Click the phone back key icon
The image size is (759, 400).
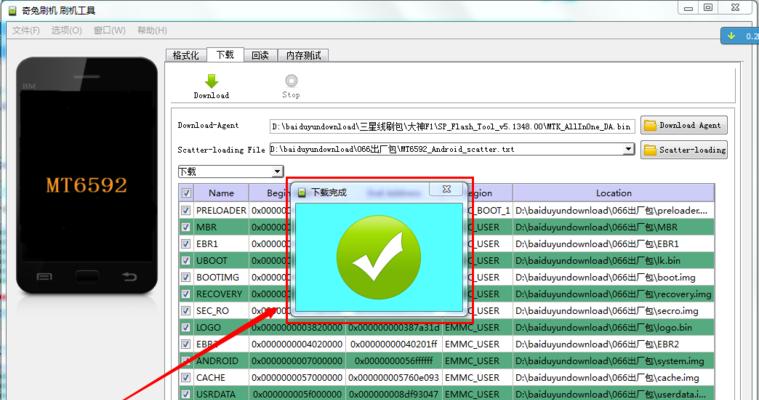tap(129, 277)
